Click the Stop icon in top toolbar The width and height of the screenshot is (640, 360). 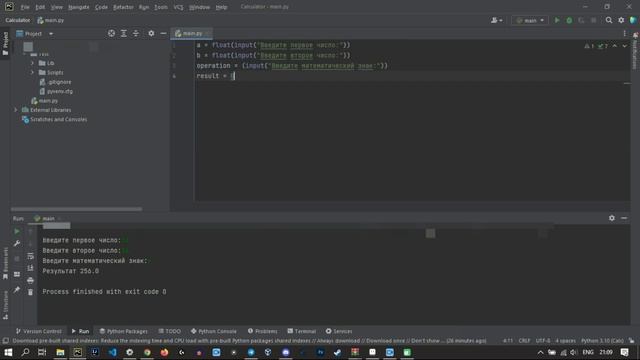[593, 20]
